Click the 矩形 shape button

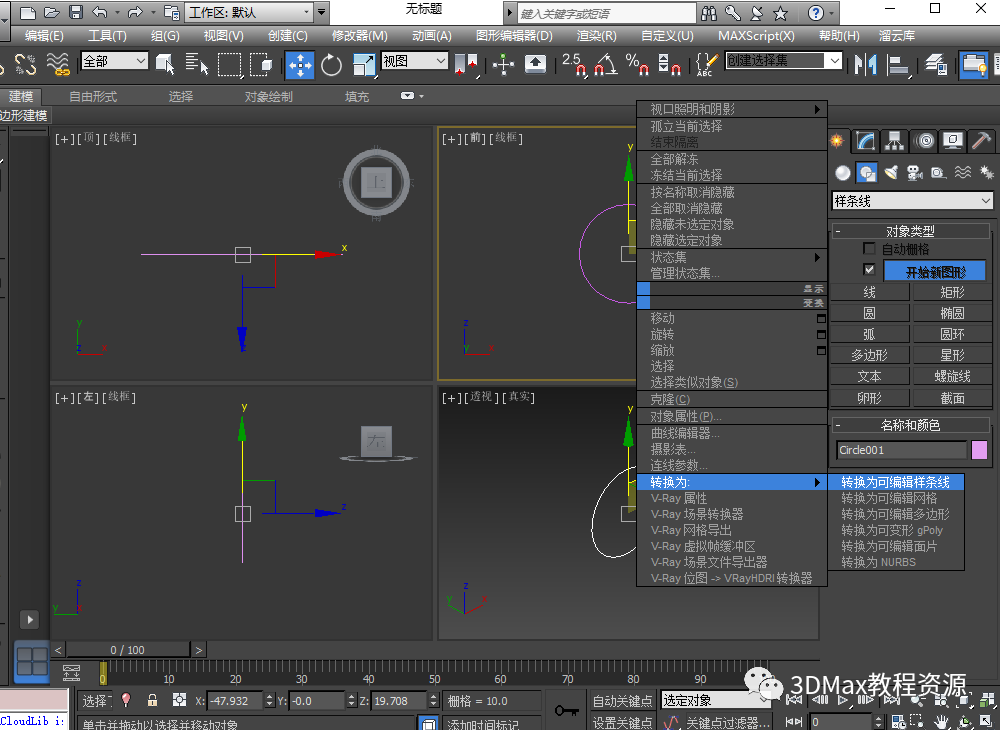[952, 292]
